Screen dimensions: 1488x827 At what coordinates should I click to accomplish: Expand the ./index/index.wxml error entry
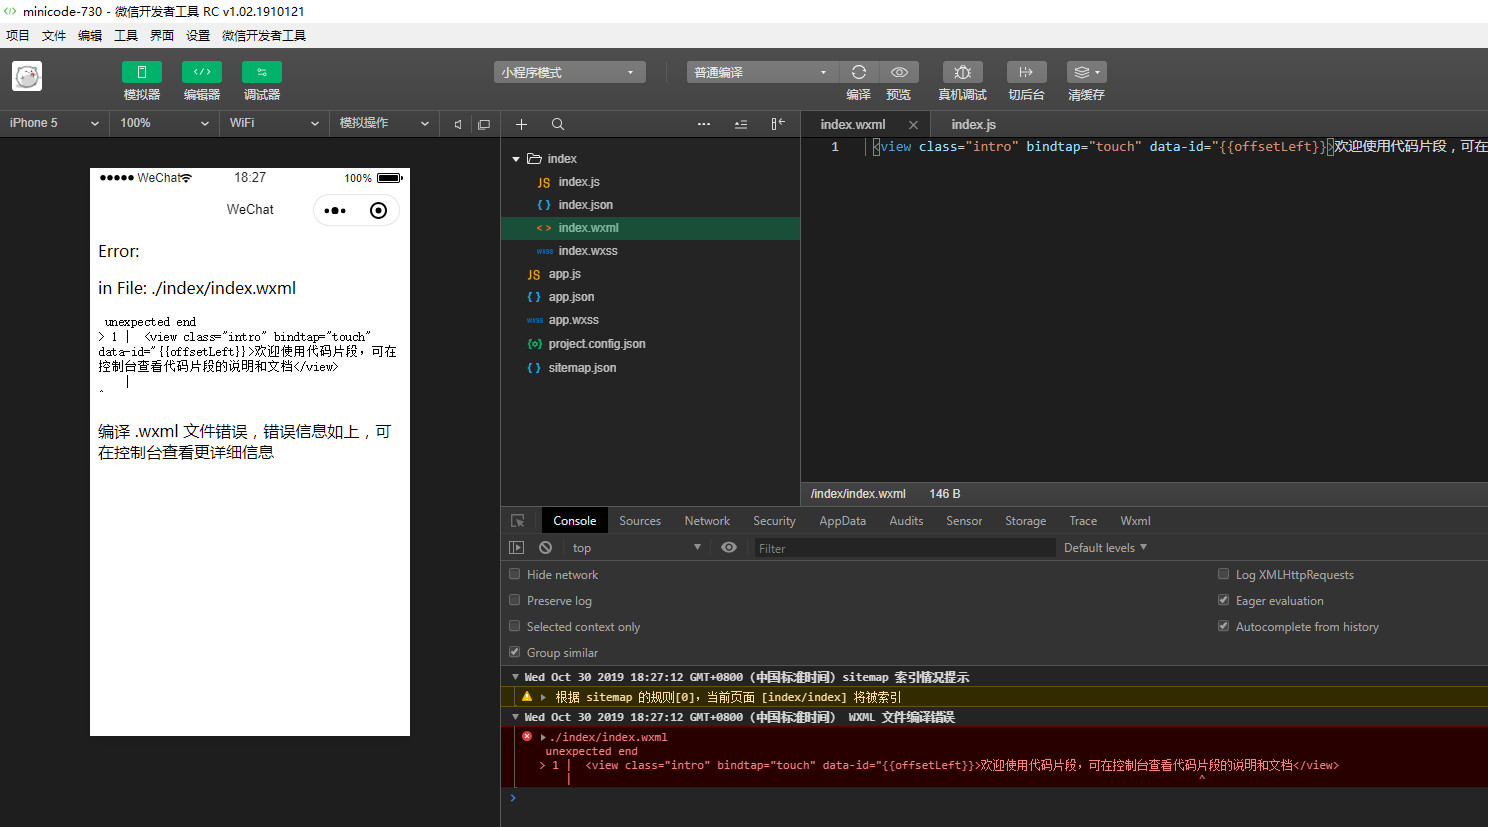click(x=543, y=737)
